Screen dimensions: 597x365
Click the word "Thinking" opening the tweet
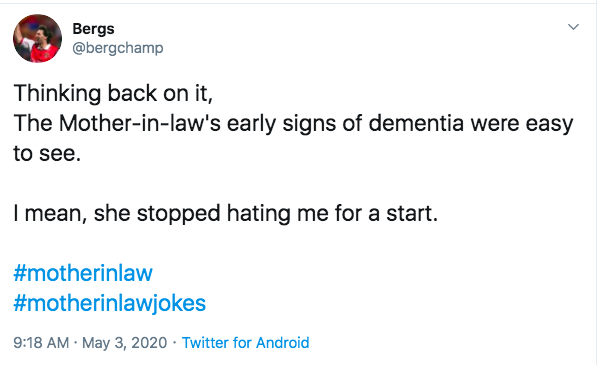(x=57, y=94)
